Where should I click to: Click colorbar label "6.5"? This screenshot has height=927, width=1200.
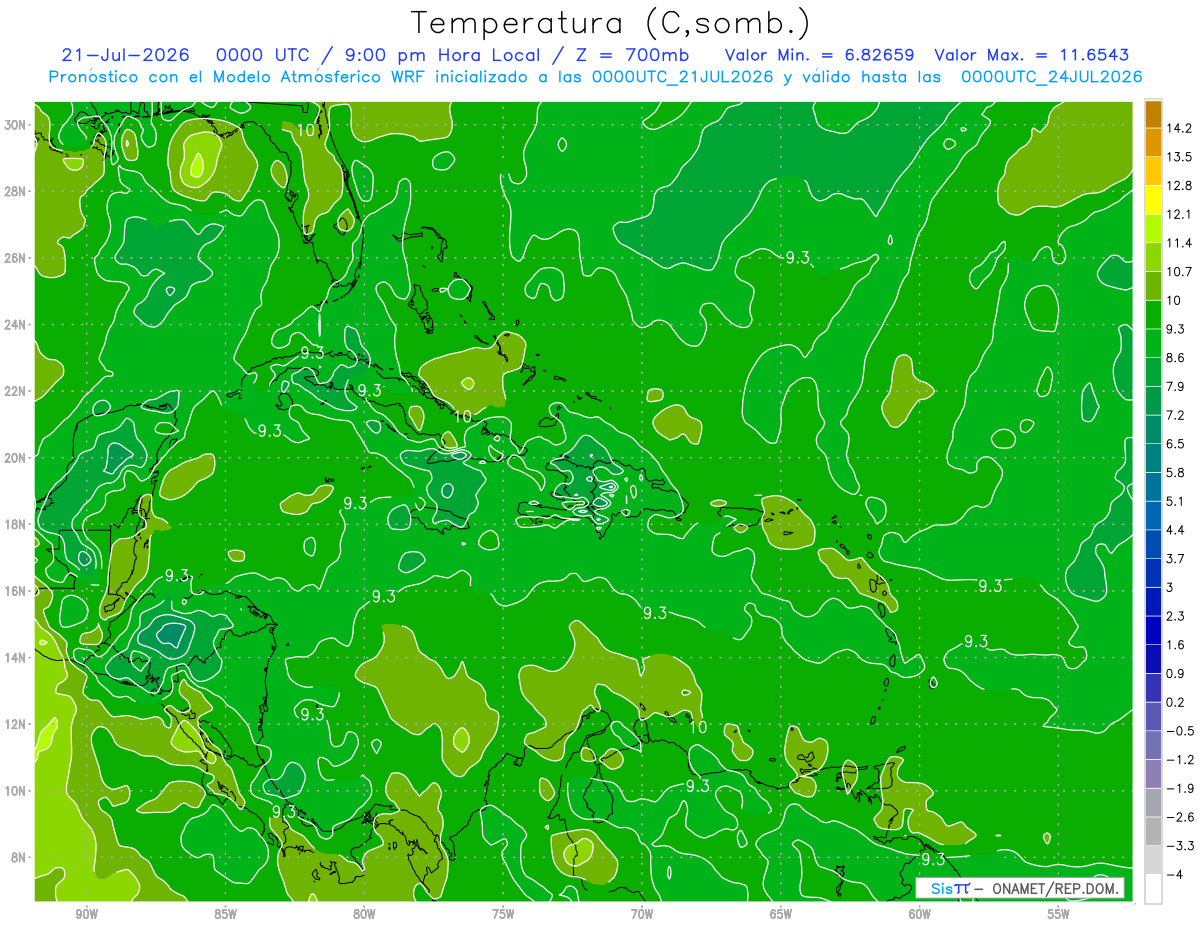(x=1177, y=444)
